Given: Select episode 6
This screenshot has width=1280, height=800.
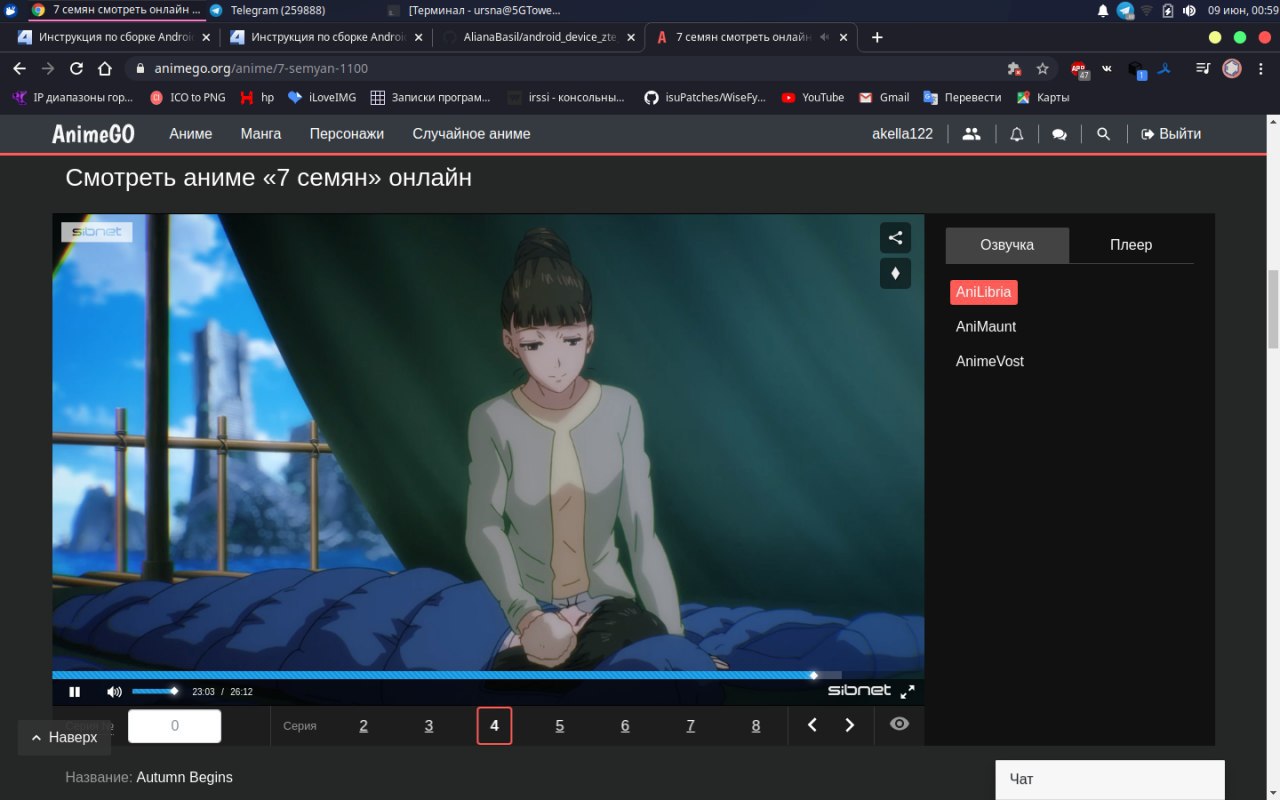Looking at the screenshot, I should pos(625,726).
